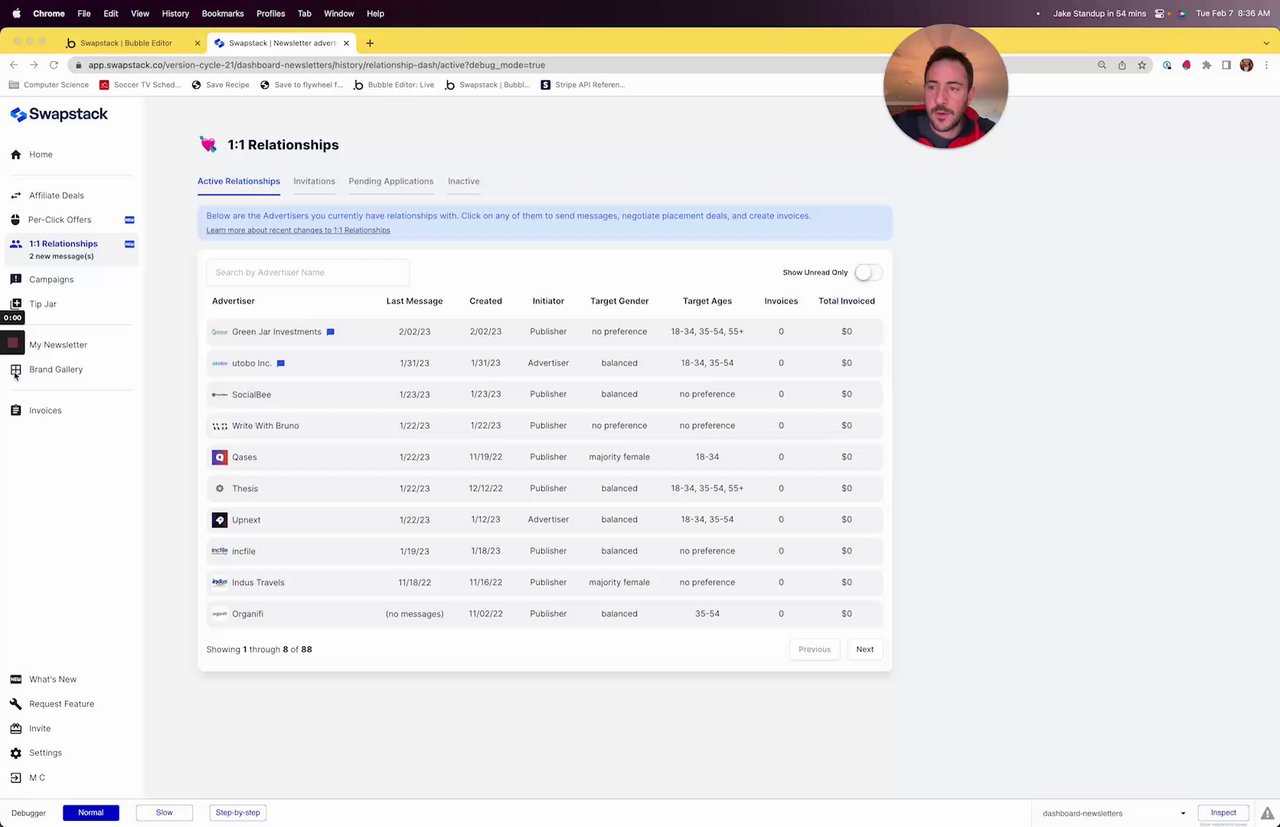This screenshot has height=827, width=1280.
Task: Open Chrome's Extensions puzzle icon
Action: 1207,65
